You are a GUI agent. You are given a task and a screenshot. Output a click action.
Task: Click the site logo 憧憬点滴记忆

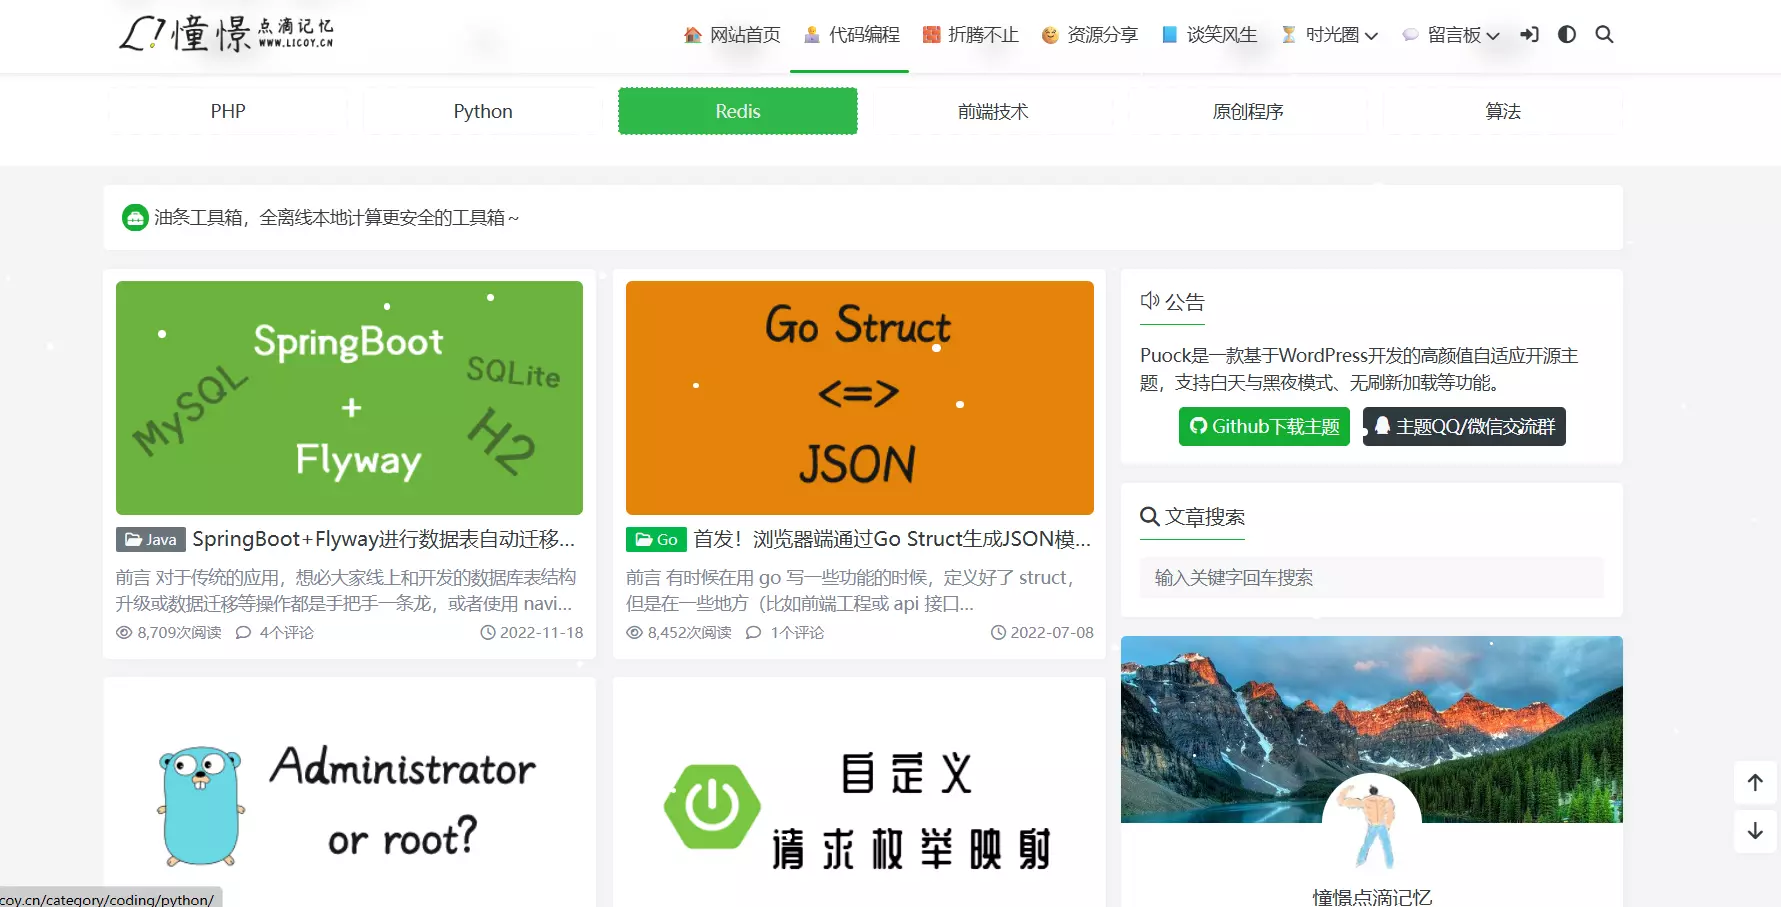pos(227,33)
